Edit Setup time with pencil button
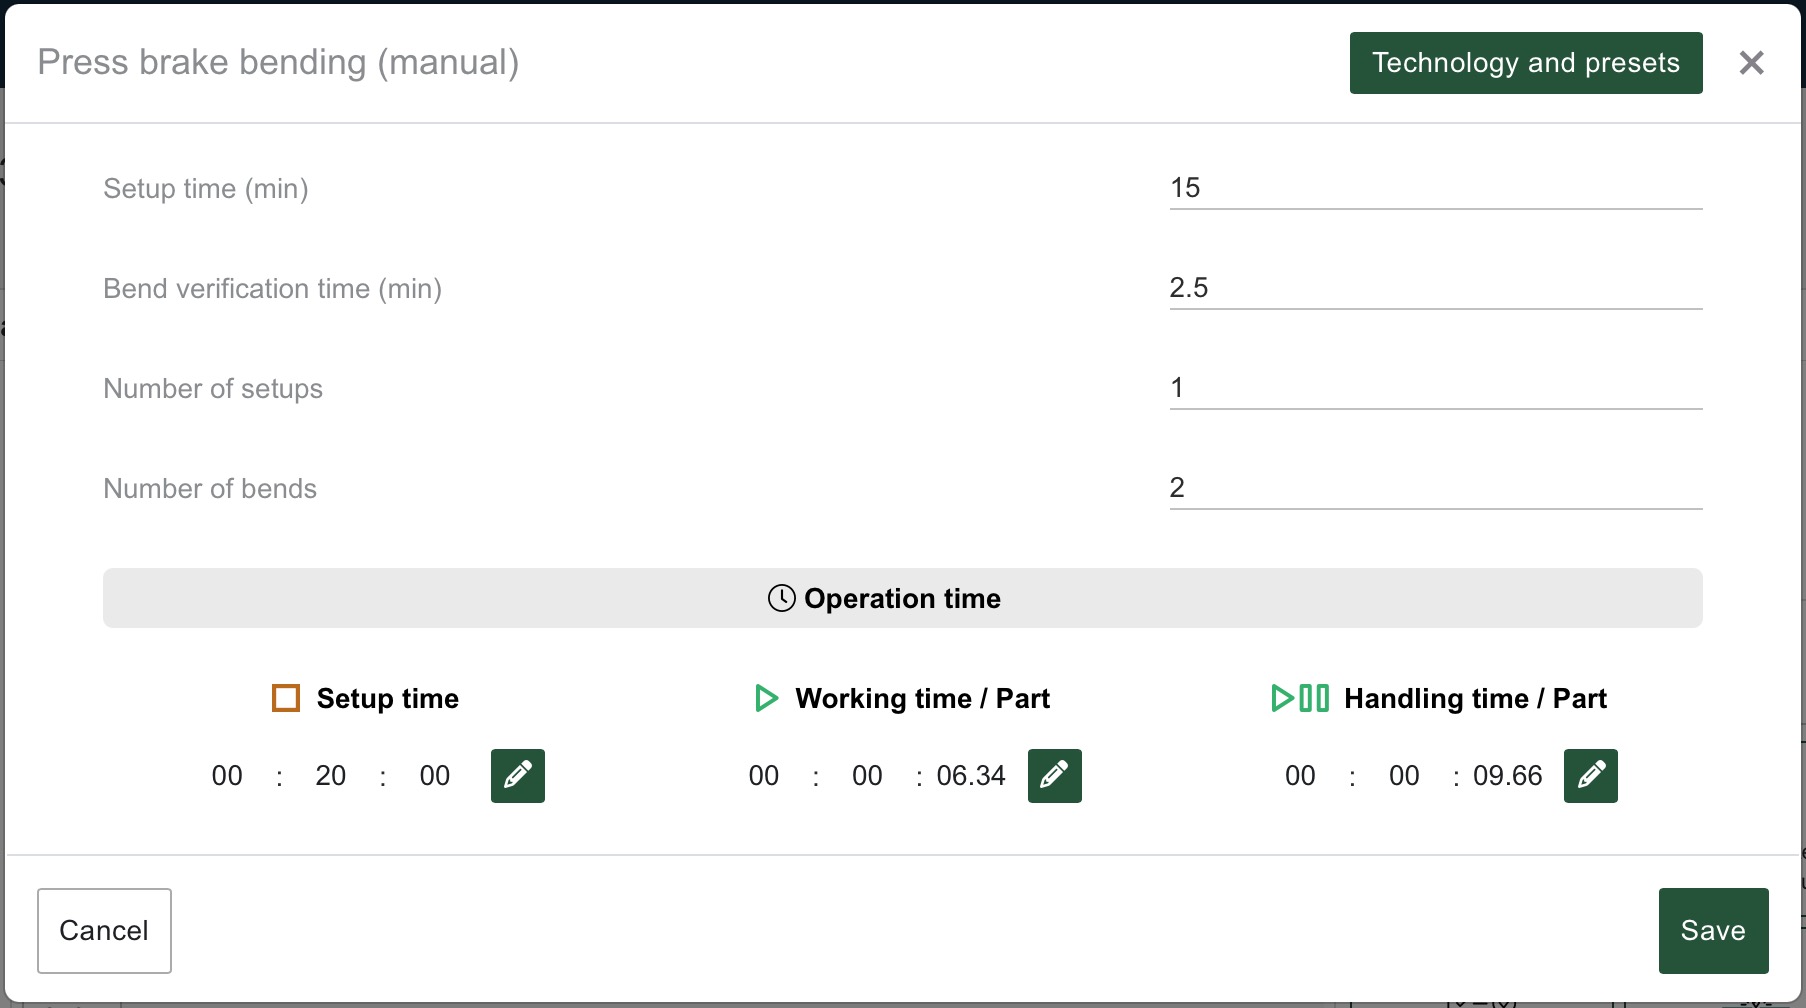 click(x=517, y=776)
